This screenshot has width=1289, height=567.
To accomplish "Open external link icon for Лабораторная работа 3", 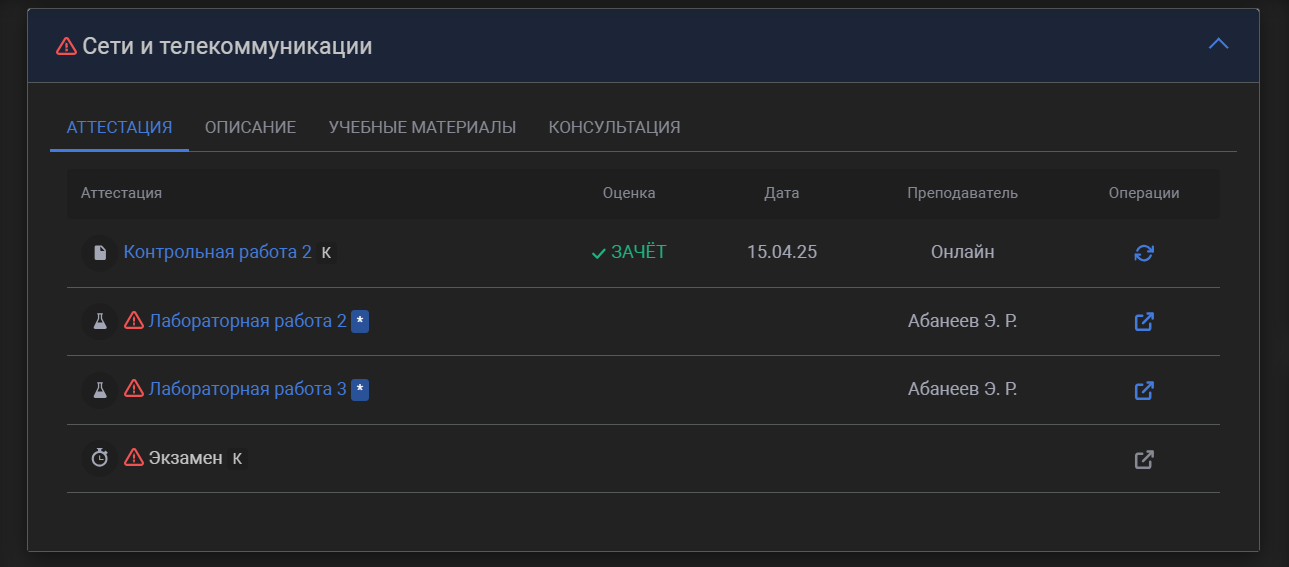I will (1144, 390).
